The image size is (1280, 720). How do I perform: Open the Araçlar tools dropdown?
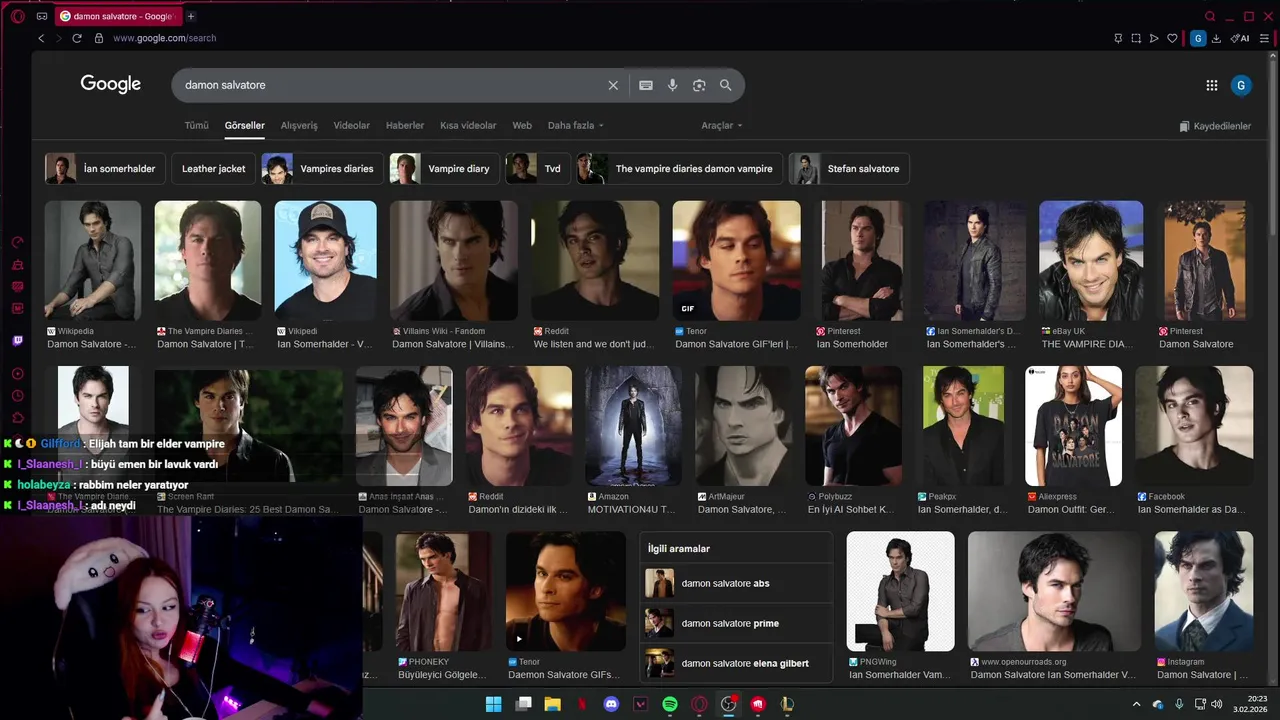[722, 126]
